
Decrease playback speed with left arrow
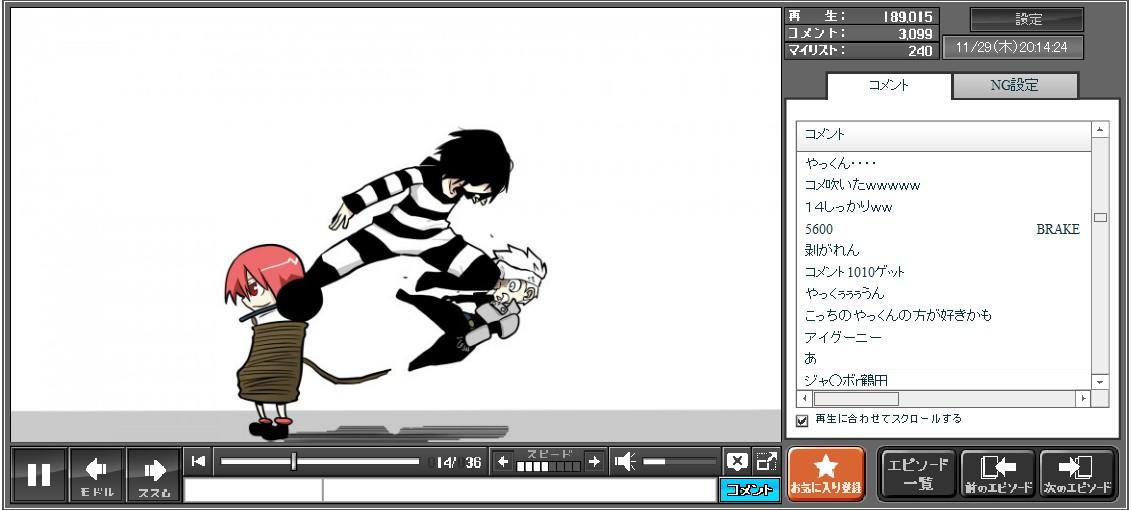point(503,461)
